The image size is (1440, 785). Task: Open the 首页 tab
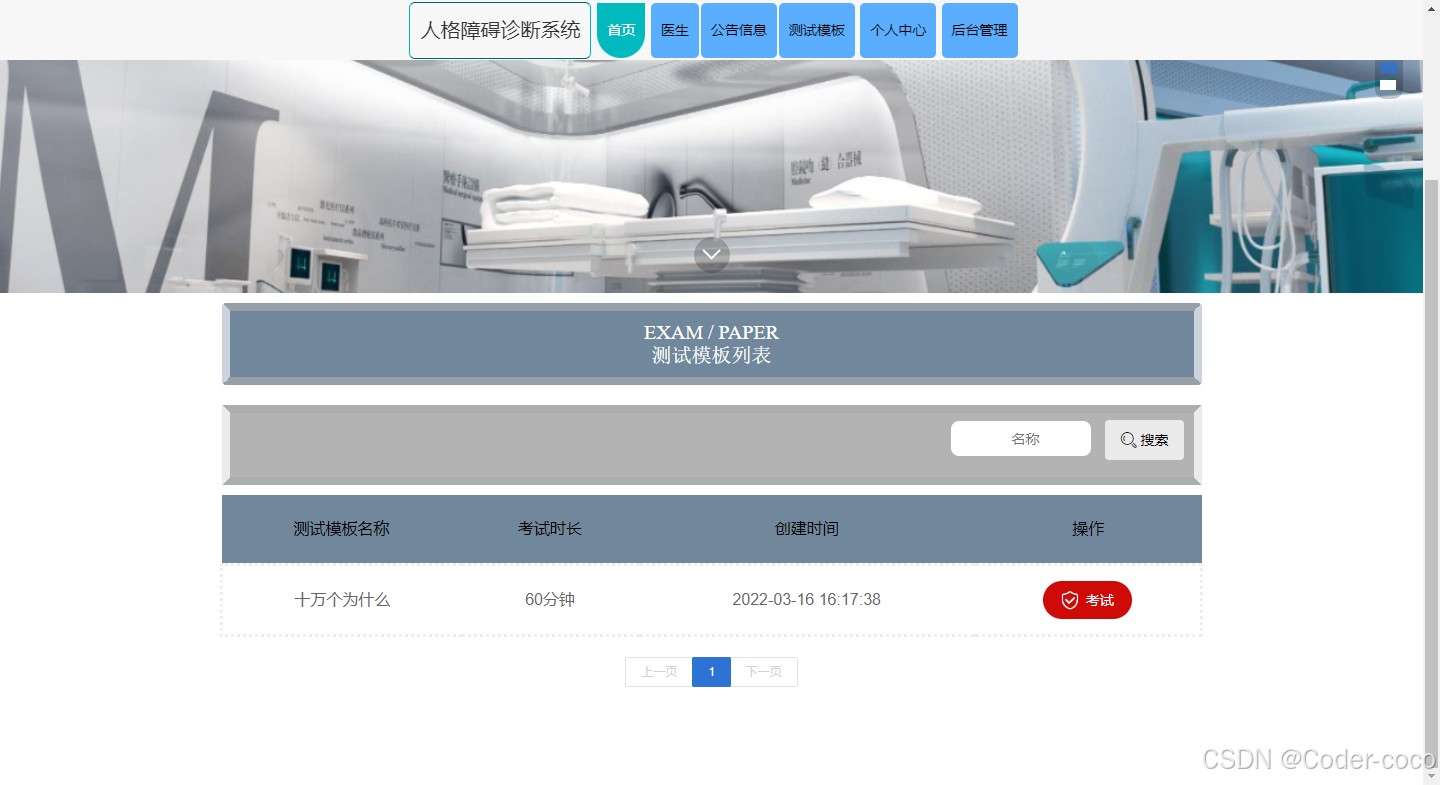[x=621, y=30]
